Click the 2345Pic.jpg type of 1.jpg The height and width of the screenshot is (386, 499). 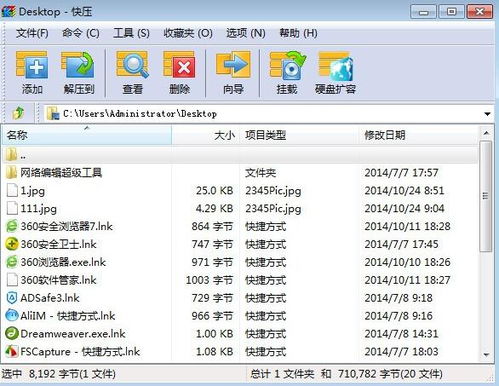[273, 191]
